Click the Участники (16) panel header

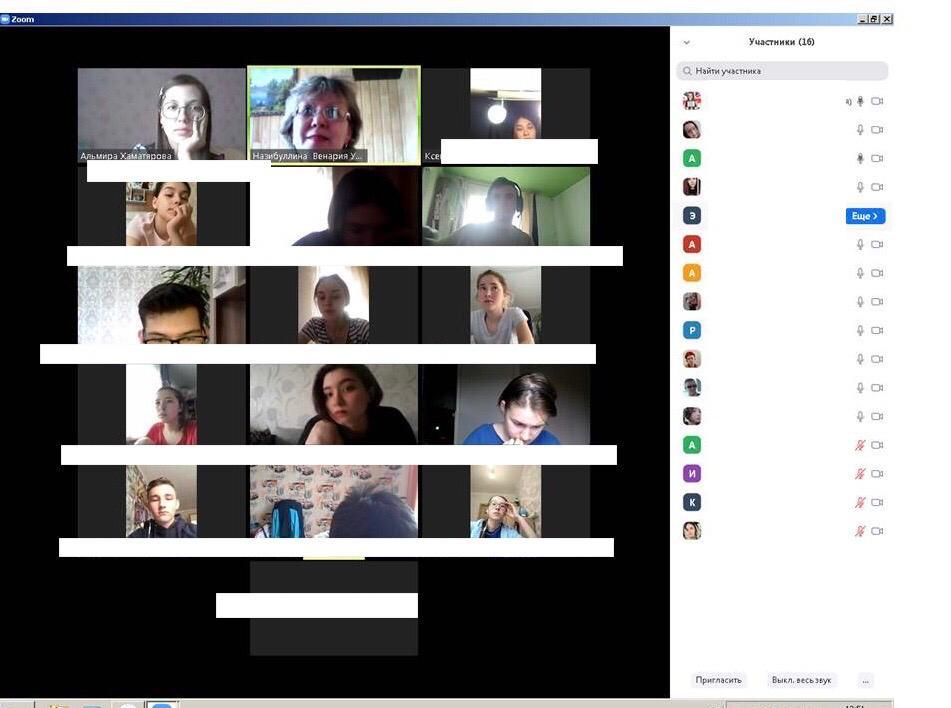pyautogui.click(x=781, y=42)
